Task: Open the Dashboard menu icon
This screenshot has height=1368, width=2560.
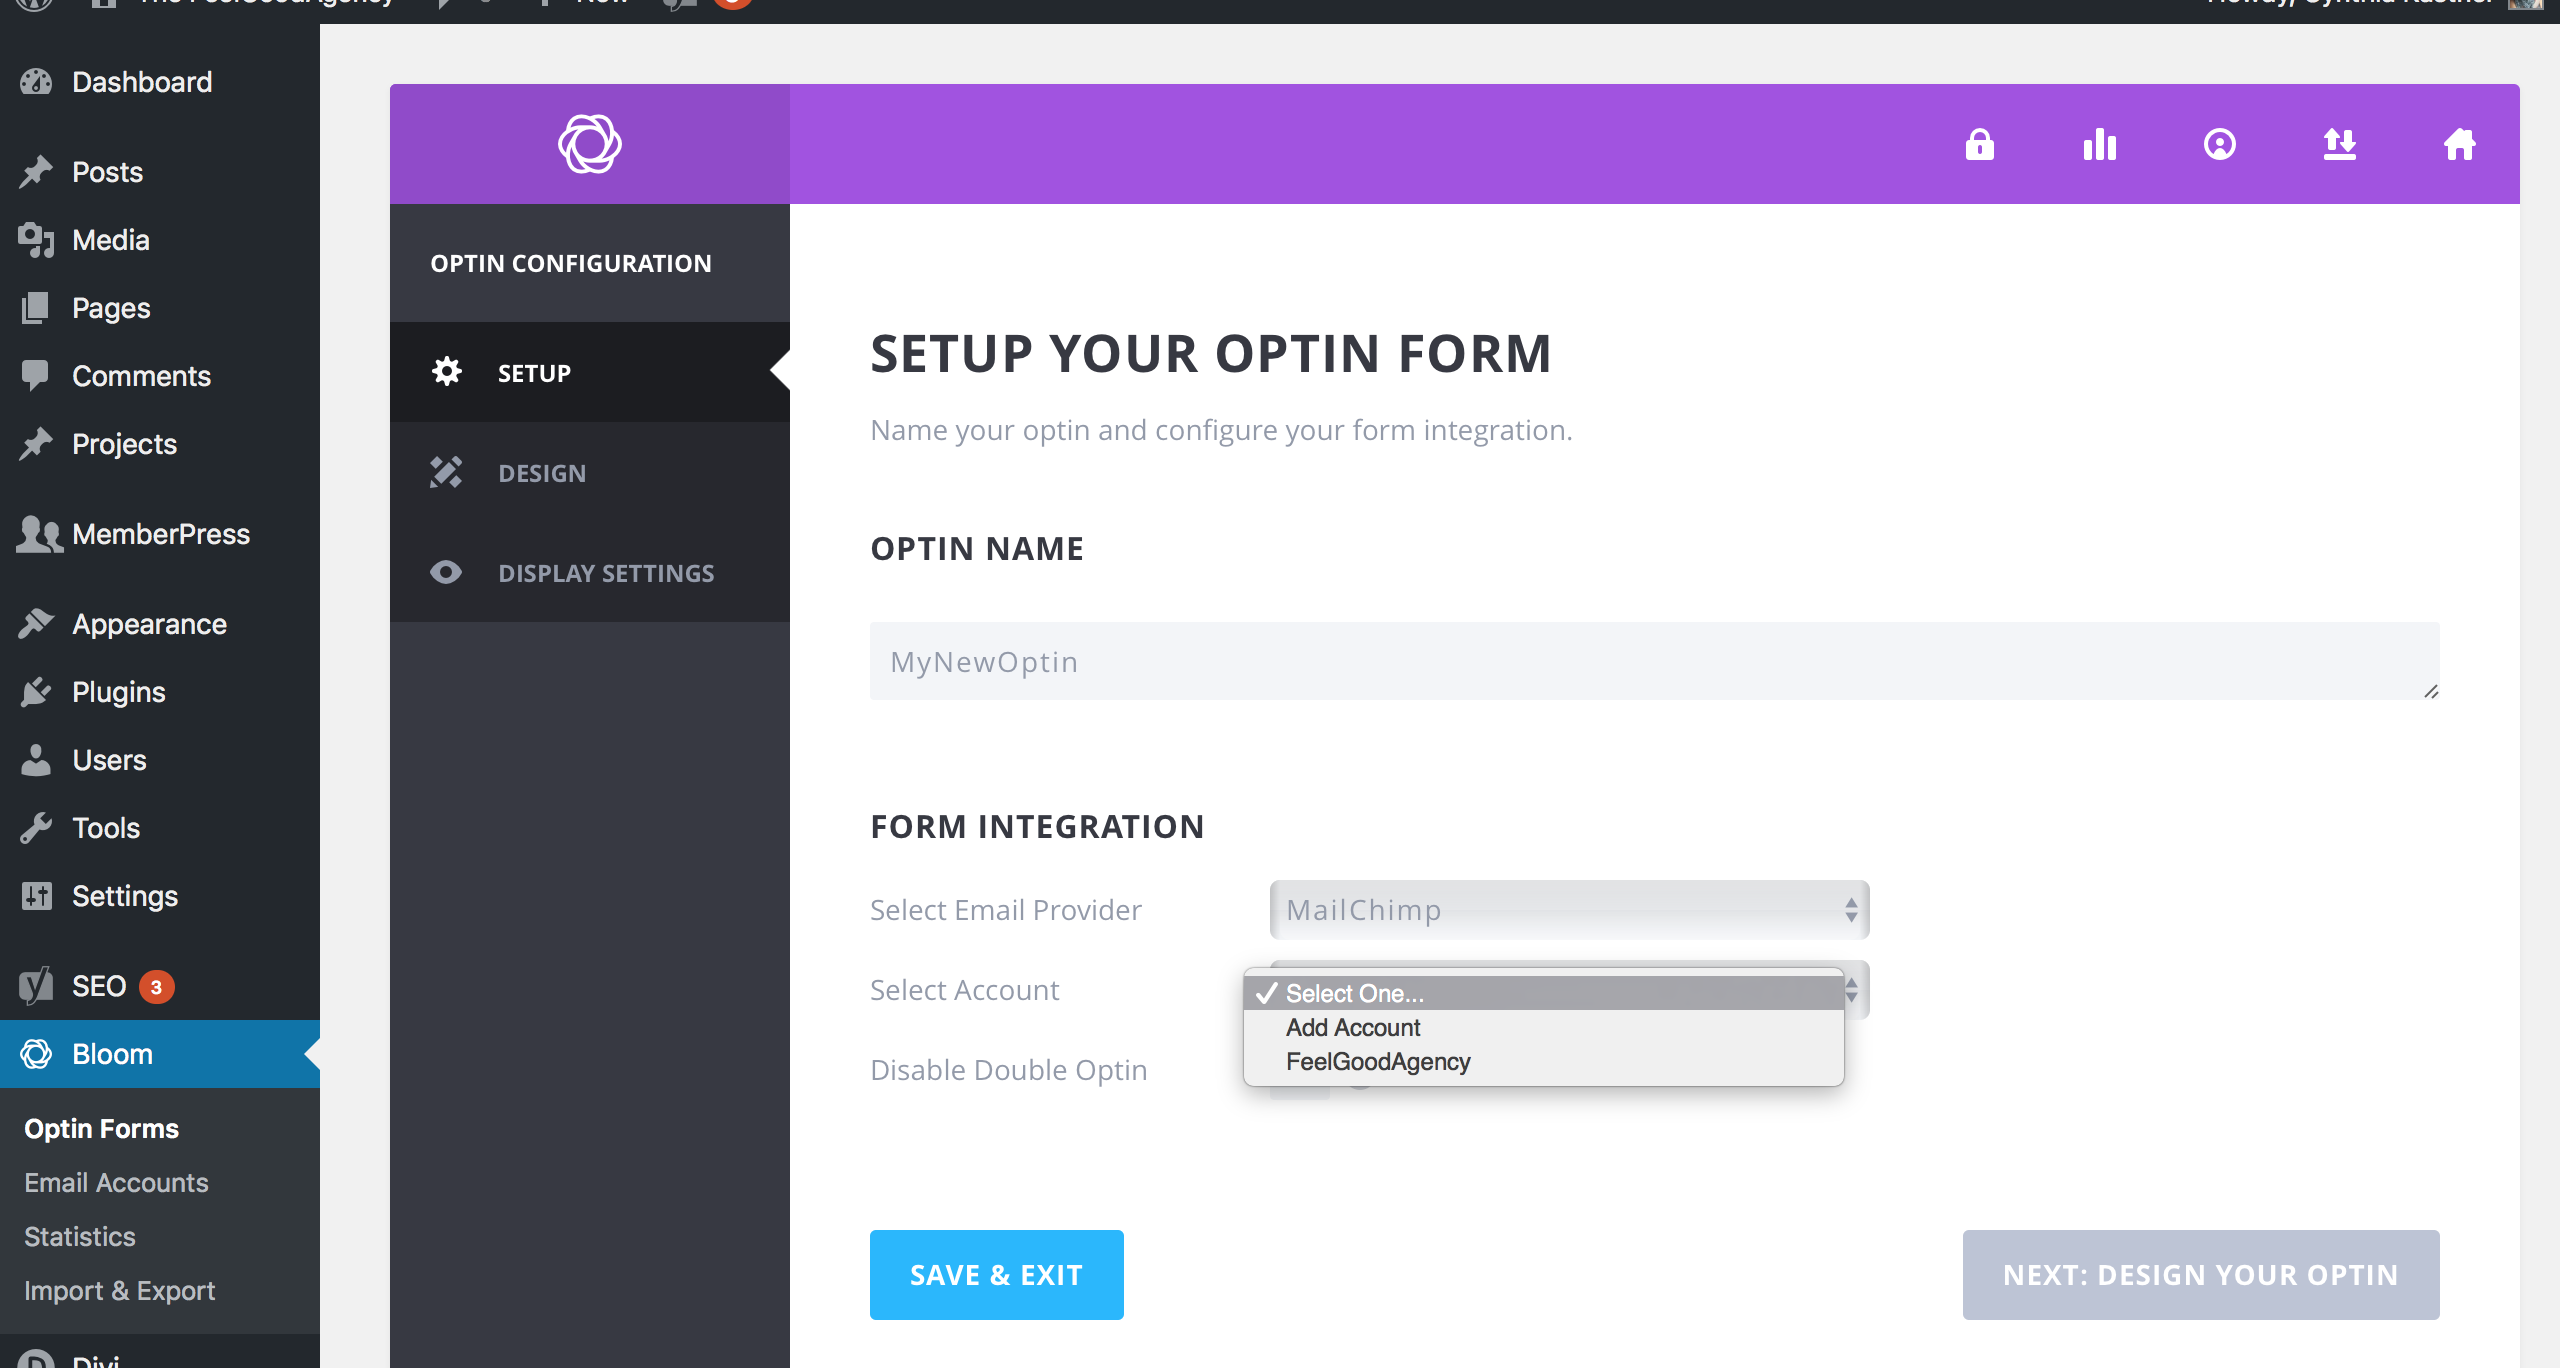Action: point(36,82)
